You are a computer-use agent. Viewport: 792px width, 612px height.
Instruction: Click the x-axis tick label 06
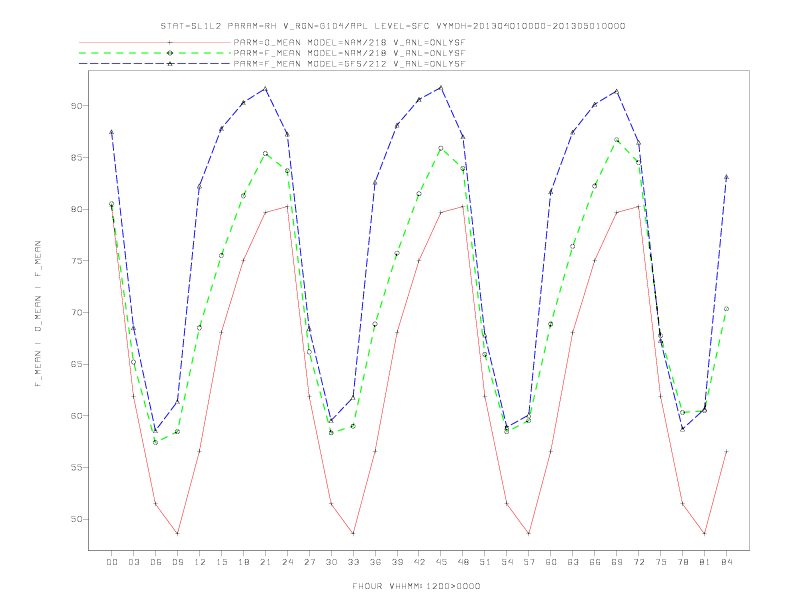pos(156,562)
